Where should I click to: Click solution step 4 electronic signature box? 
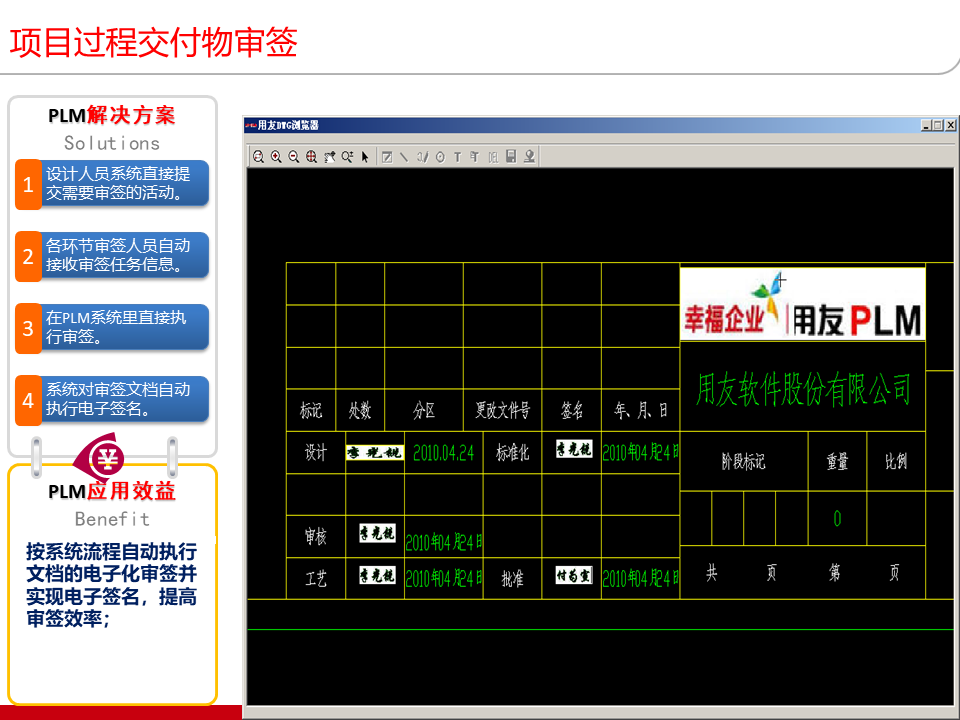pyautogui.click(x=112, y=400)
